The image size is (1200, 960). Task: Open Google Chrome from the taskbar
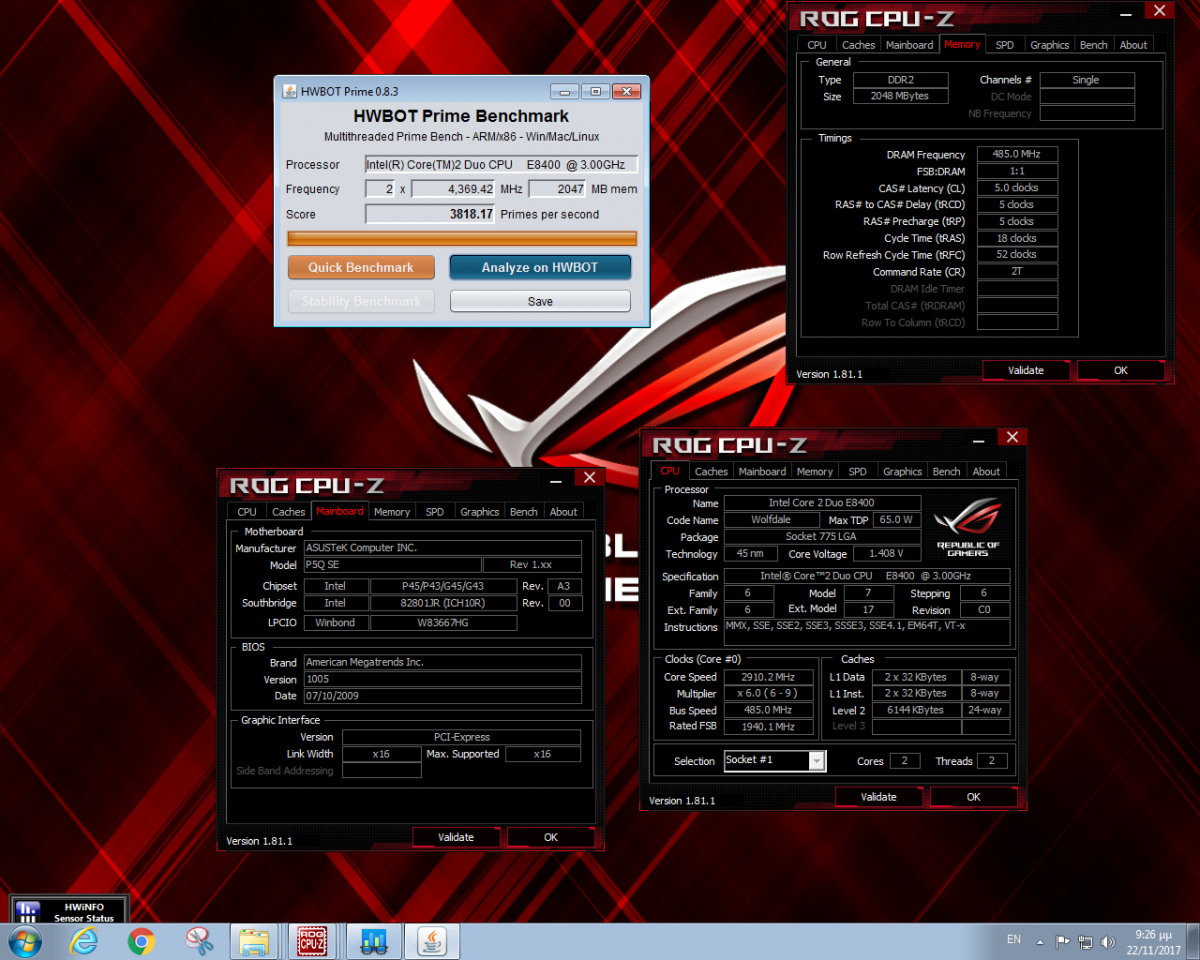point(141,941)
